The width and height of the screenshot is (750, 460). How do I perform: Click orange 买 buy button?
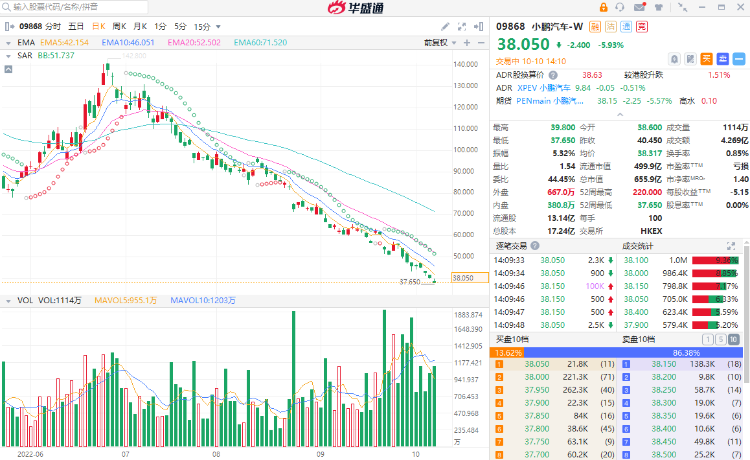pyautogui.click(x=706, y=59)
